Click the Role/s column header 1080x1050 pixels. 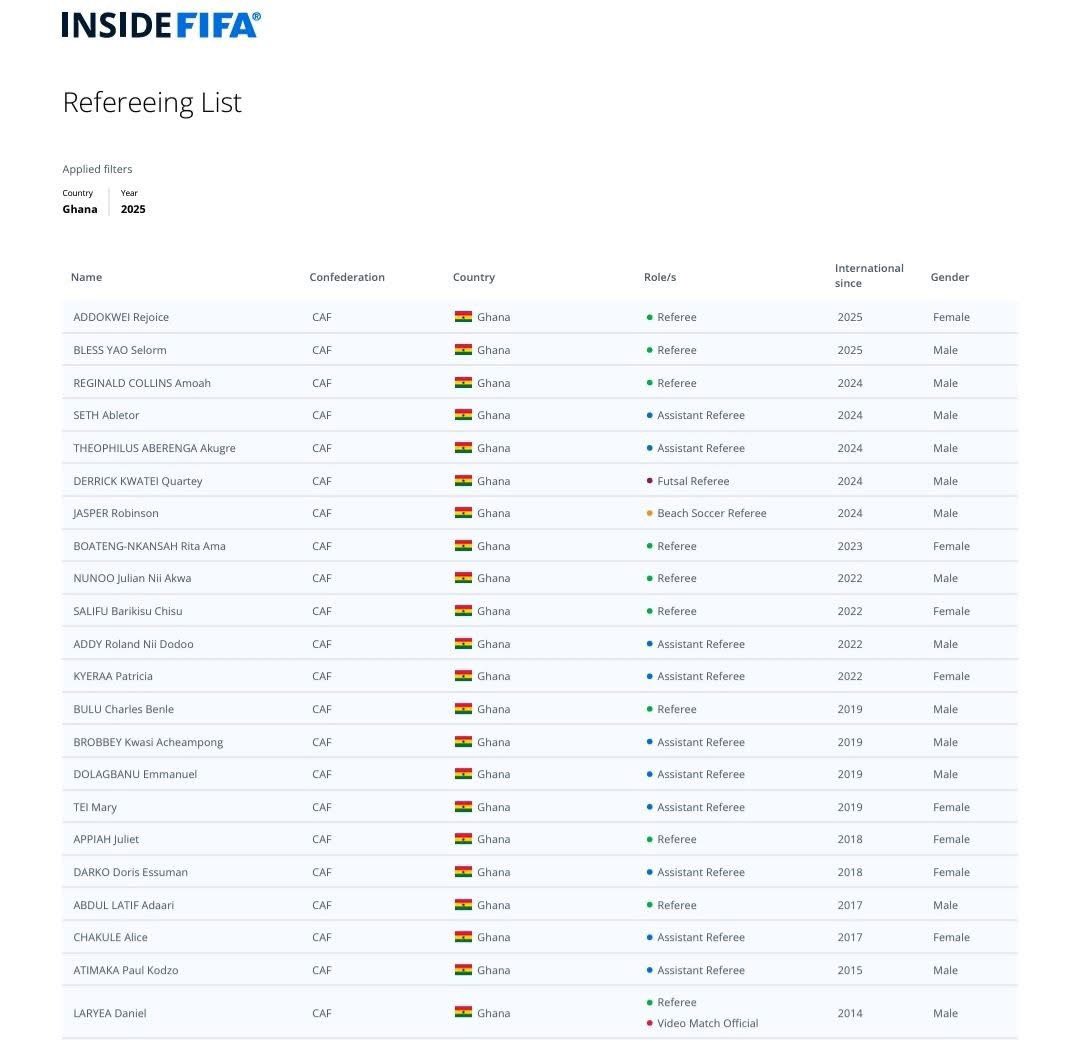pos(660,277)
